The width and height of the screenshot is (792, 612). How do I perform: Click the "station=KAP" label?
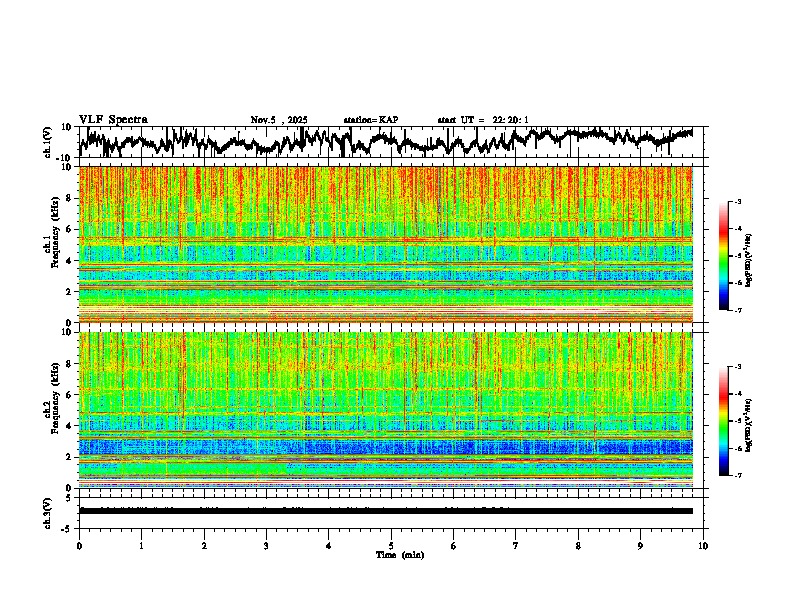tap(371, 120)
